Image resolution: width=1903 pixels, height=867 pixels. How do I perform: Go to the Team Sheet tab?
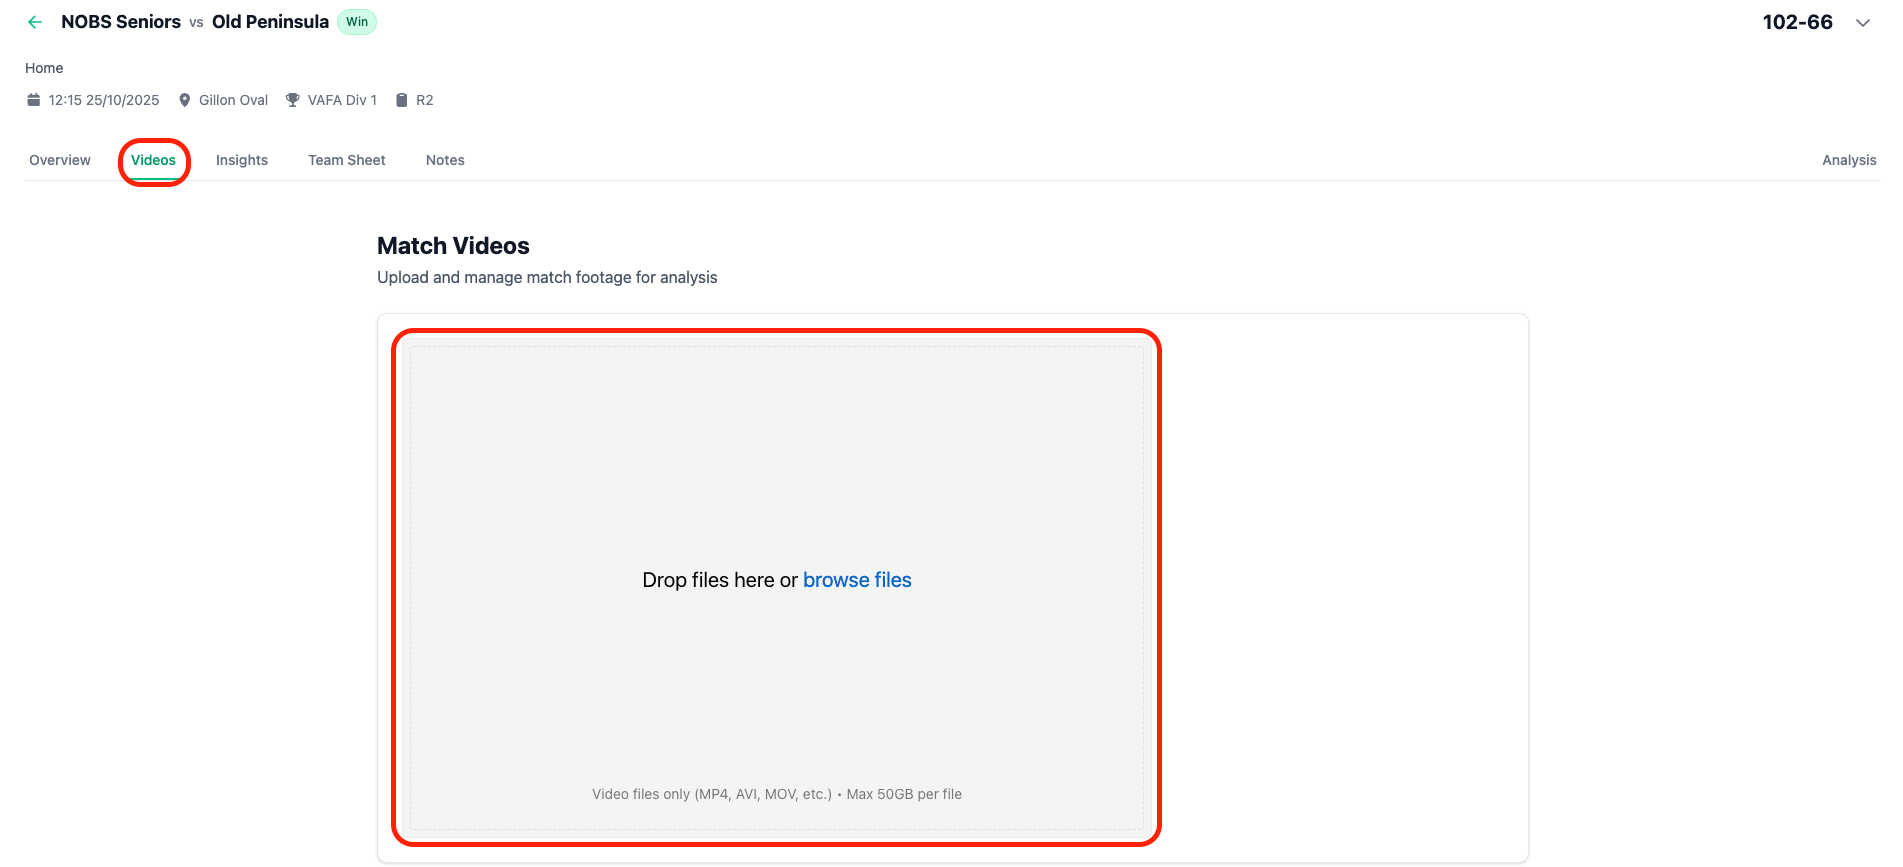tap(346, 160)
